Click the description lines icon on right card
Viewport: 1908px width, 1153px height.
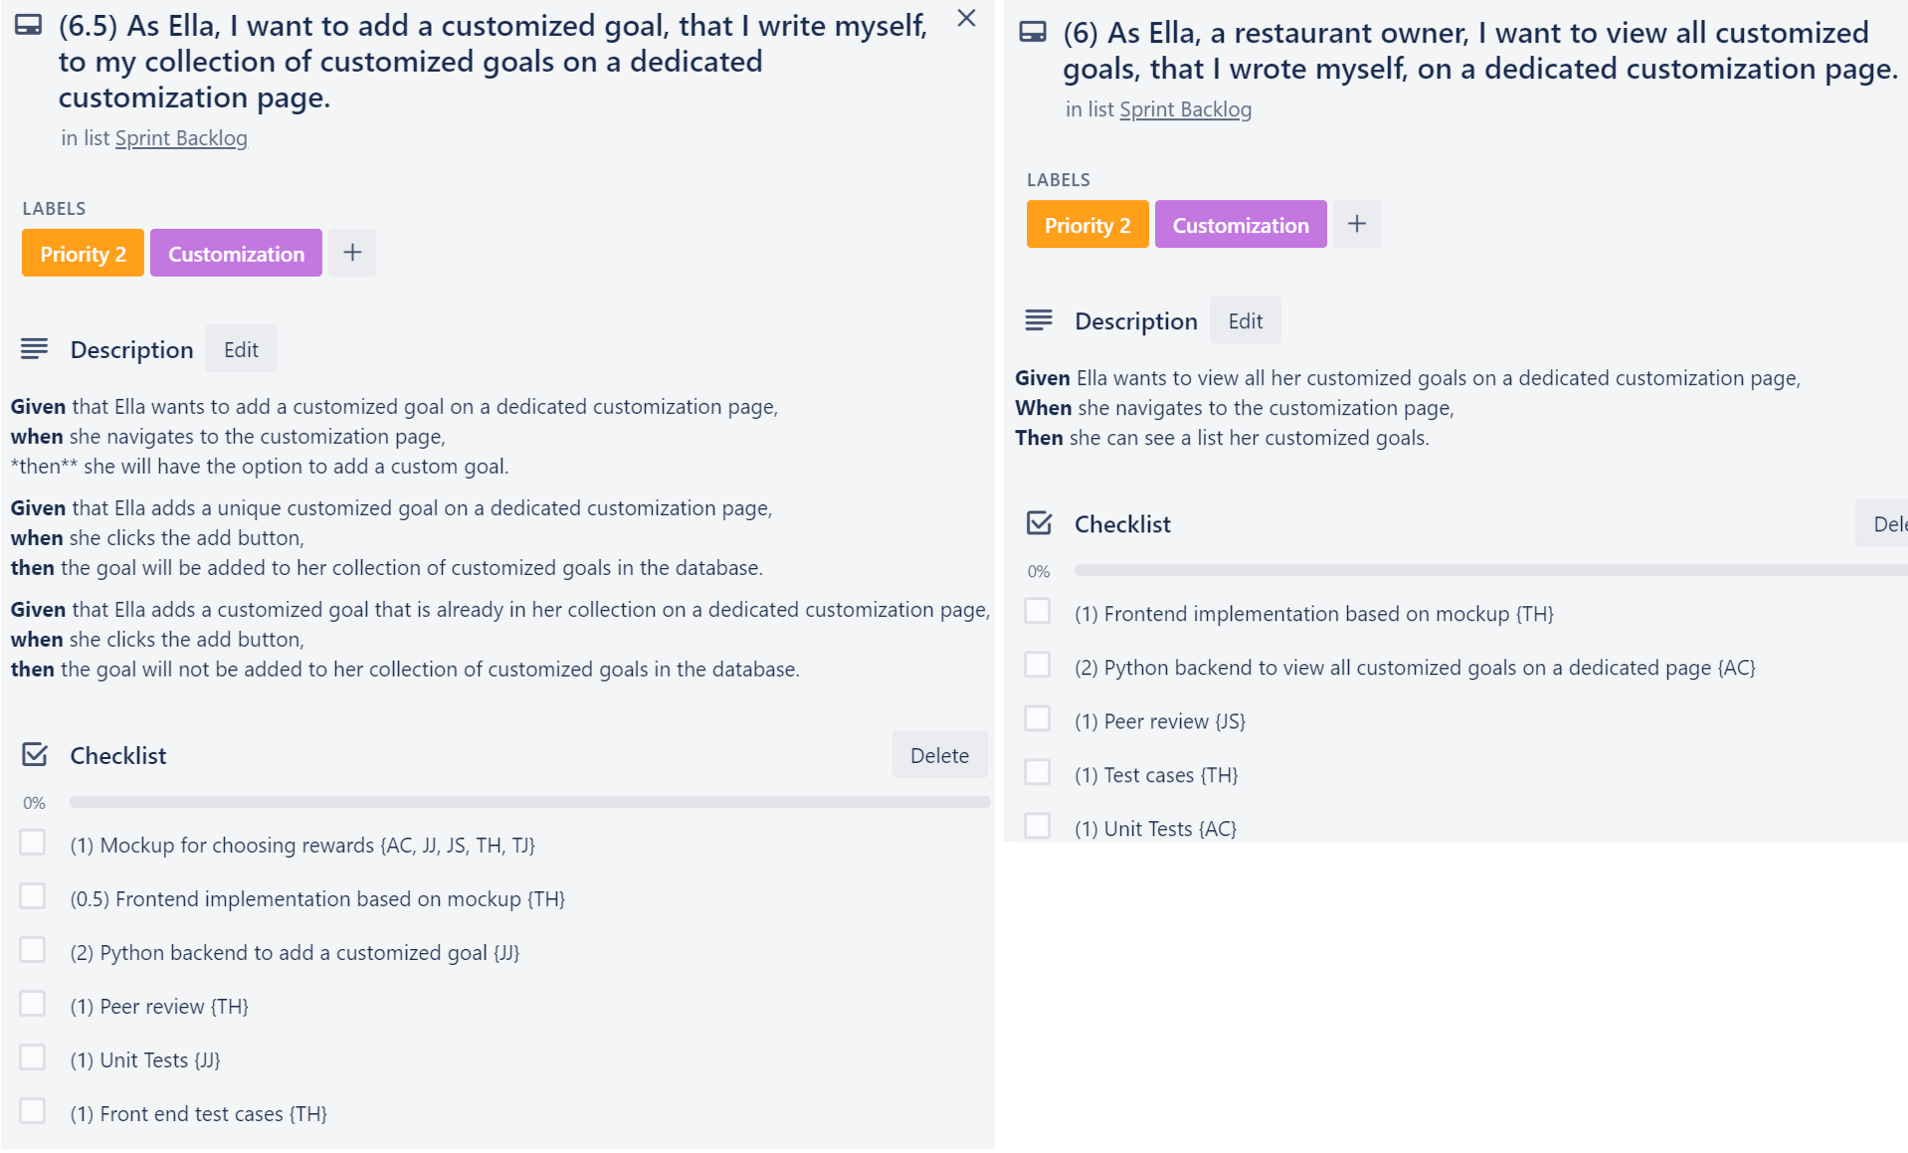pyautogui.click(x=1039, y=320)
